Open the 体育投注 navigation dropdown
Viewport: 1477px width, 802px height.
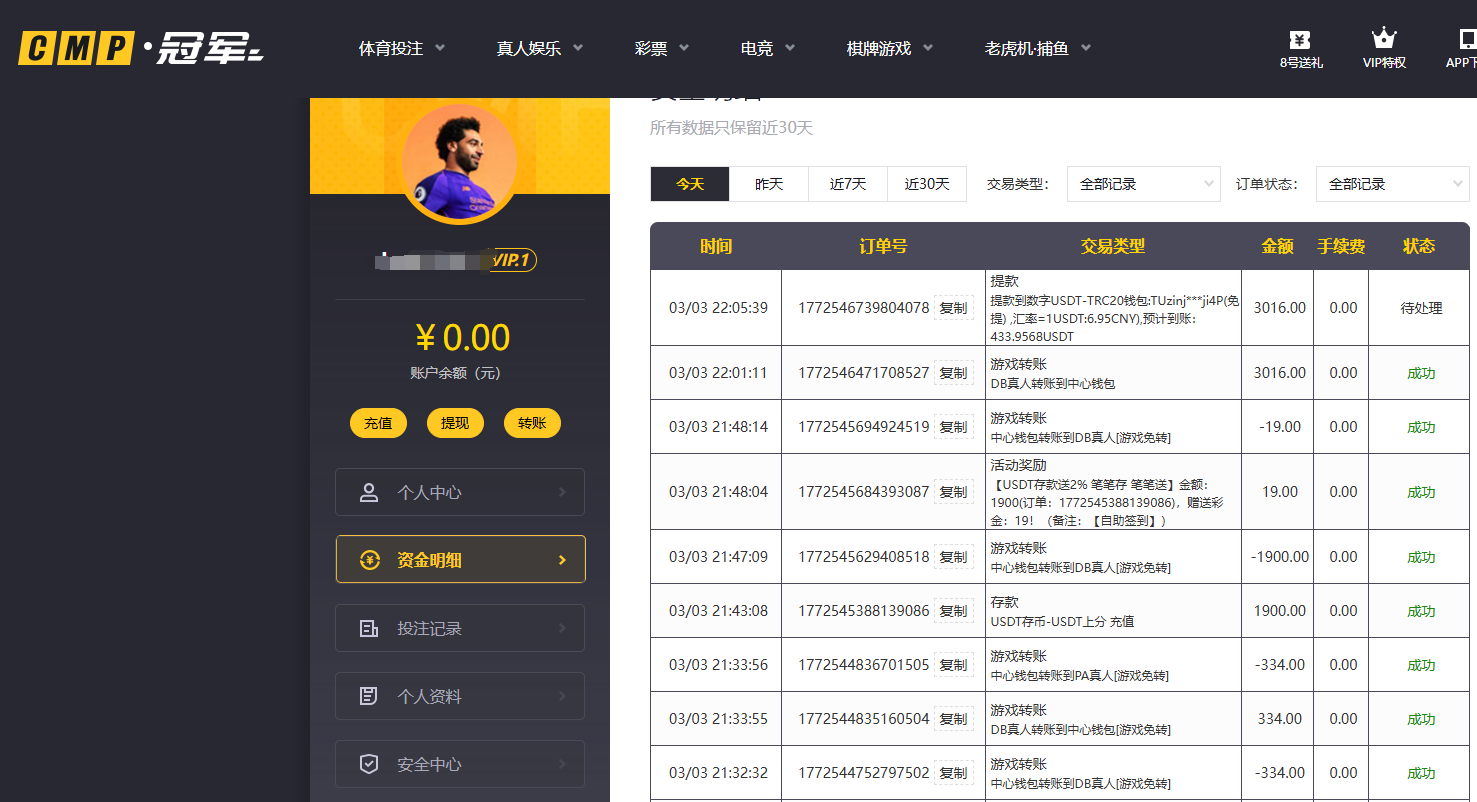[x=402, y=48]
